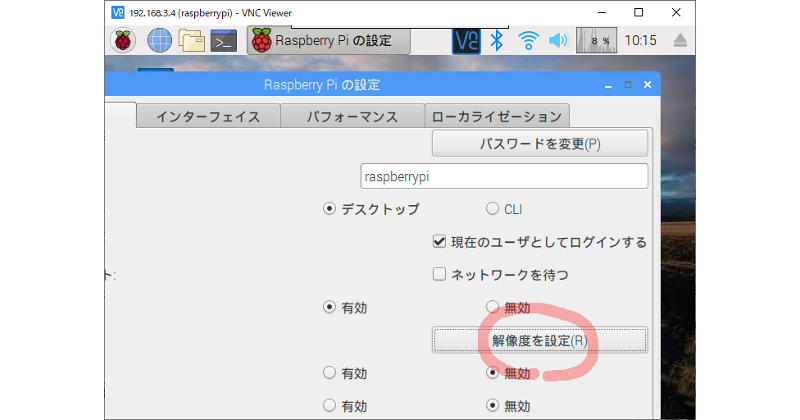Minimize the Raspberry Pi の設定 dialog
800x420 pixels.
(x=608, y=85)
